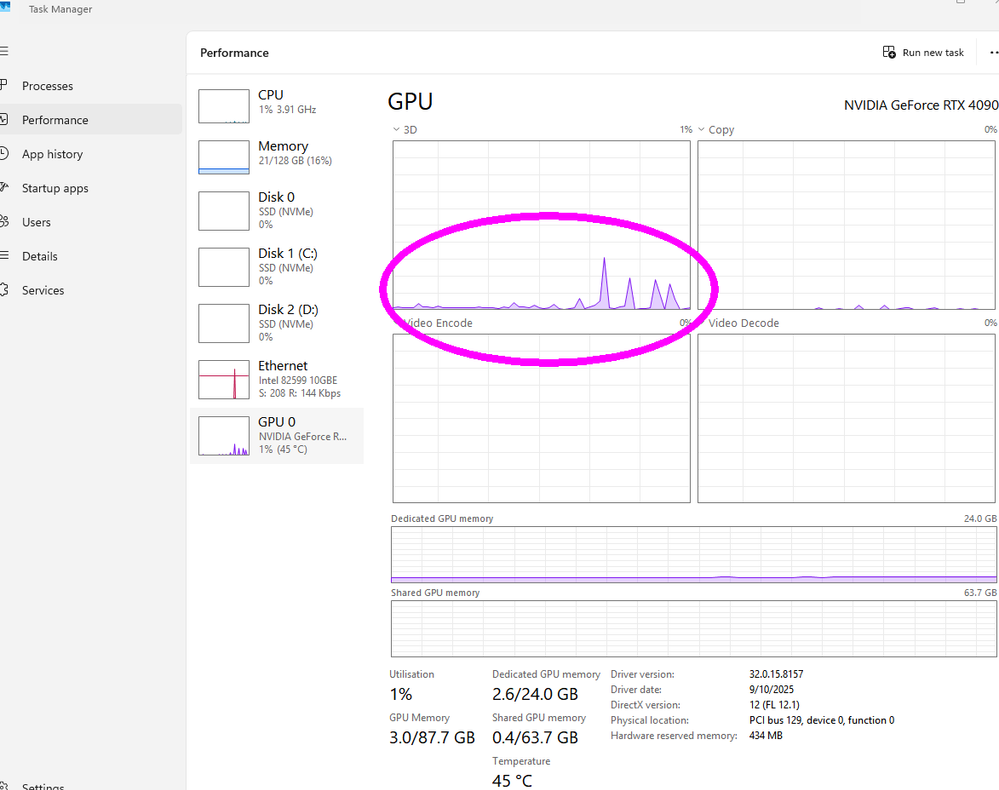Toggle the hamburger navigation menu
This screenshot has height=790, width=999.
click(x=4, y=51)
